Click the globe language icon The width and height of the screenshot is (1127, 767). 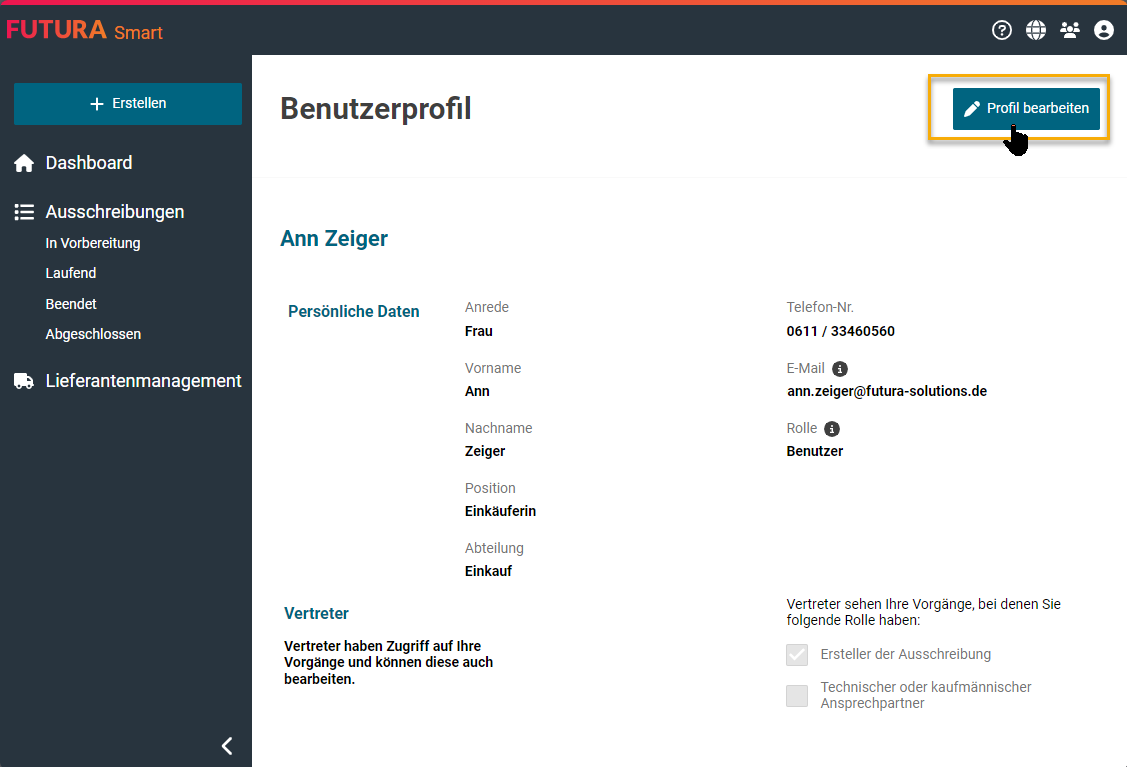(1036, 30)
